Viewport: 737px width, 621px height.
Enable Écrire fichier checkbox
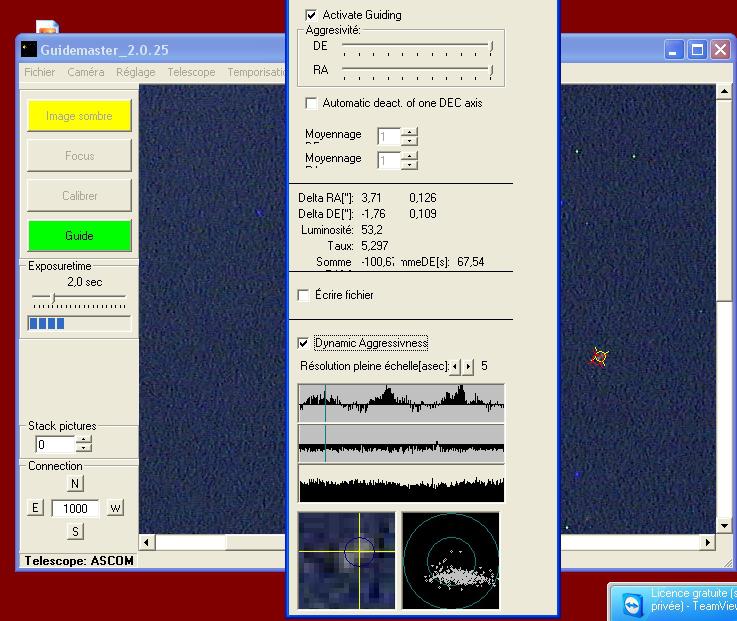point(303,295)
